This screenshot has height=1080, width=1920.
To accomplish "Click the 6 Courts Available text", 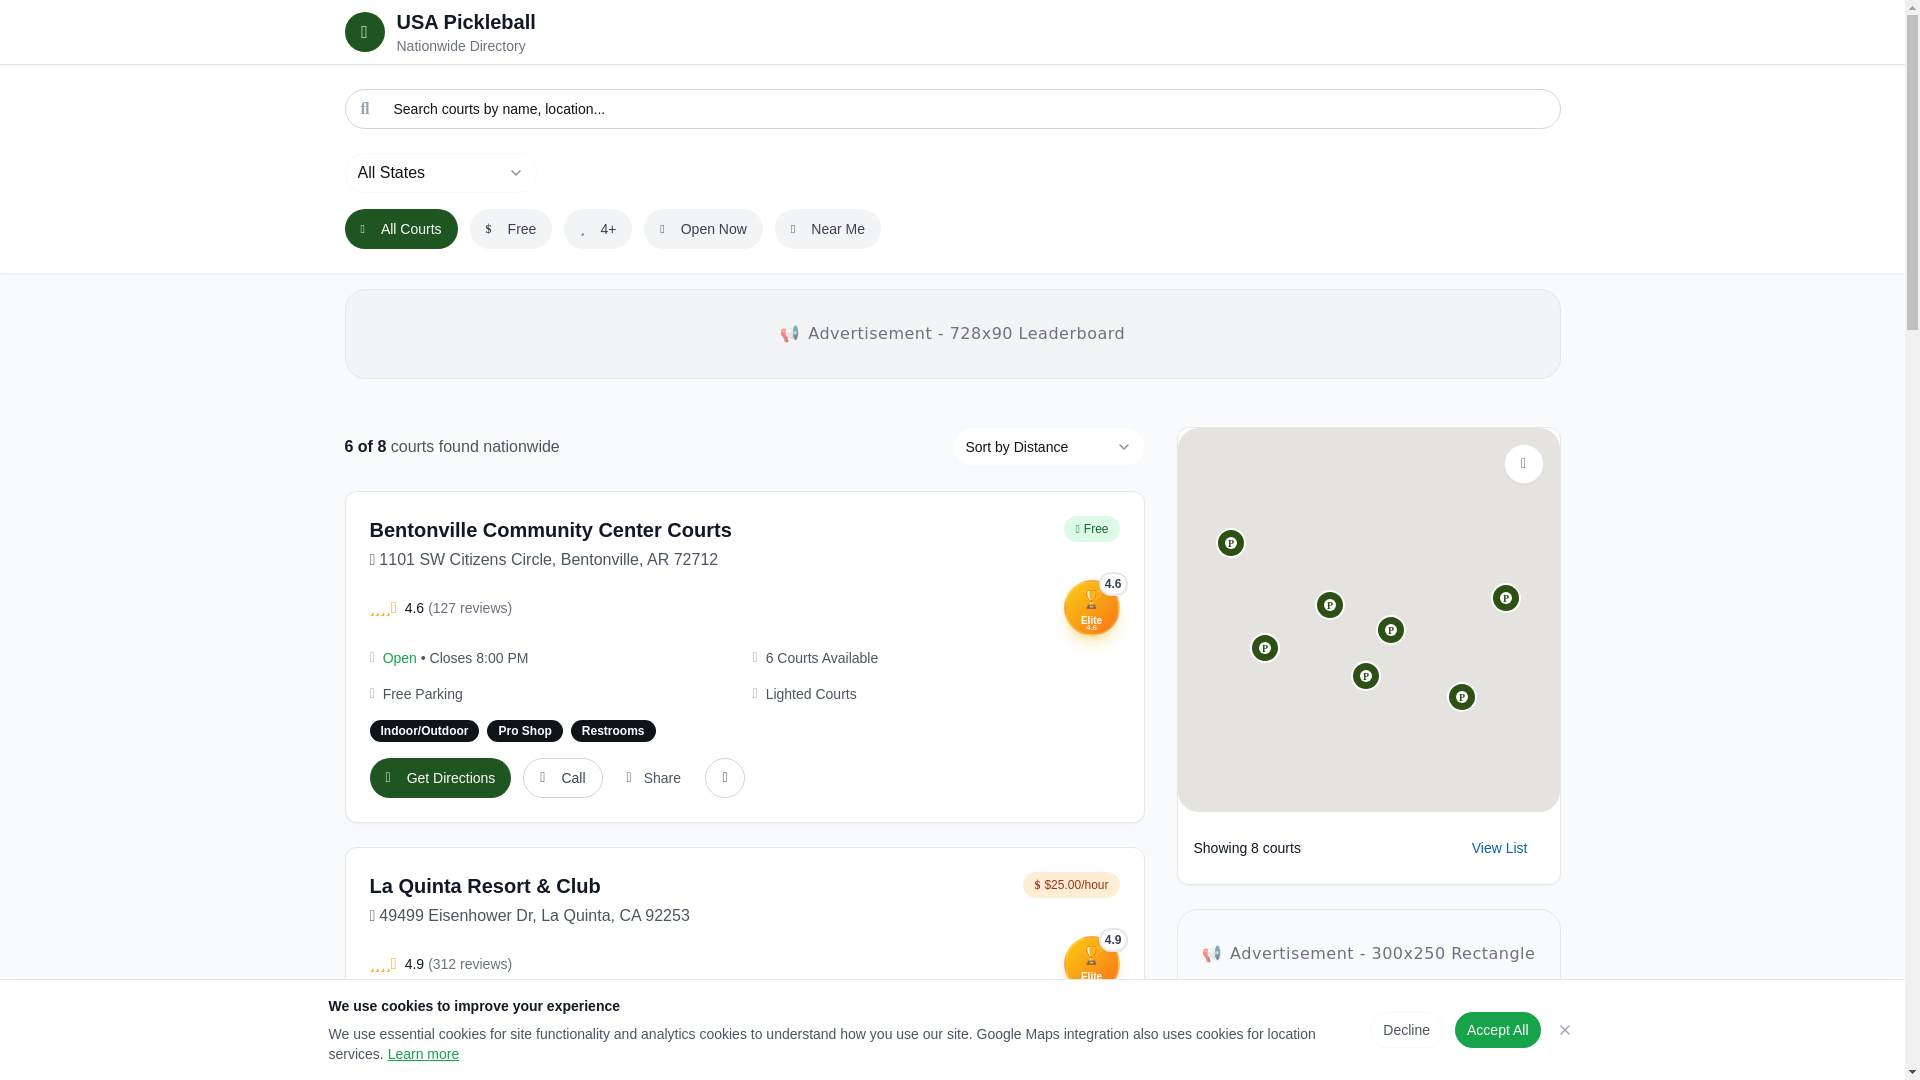I will click(821, 658).
